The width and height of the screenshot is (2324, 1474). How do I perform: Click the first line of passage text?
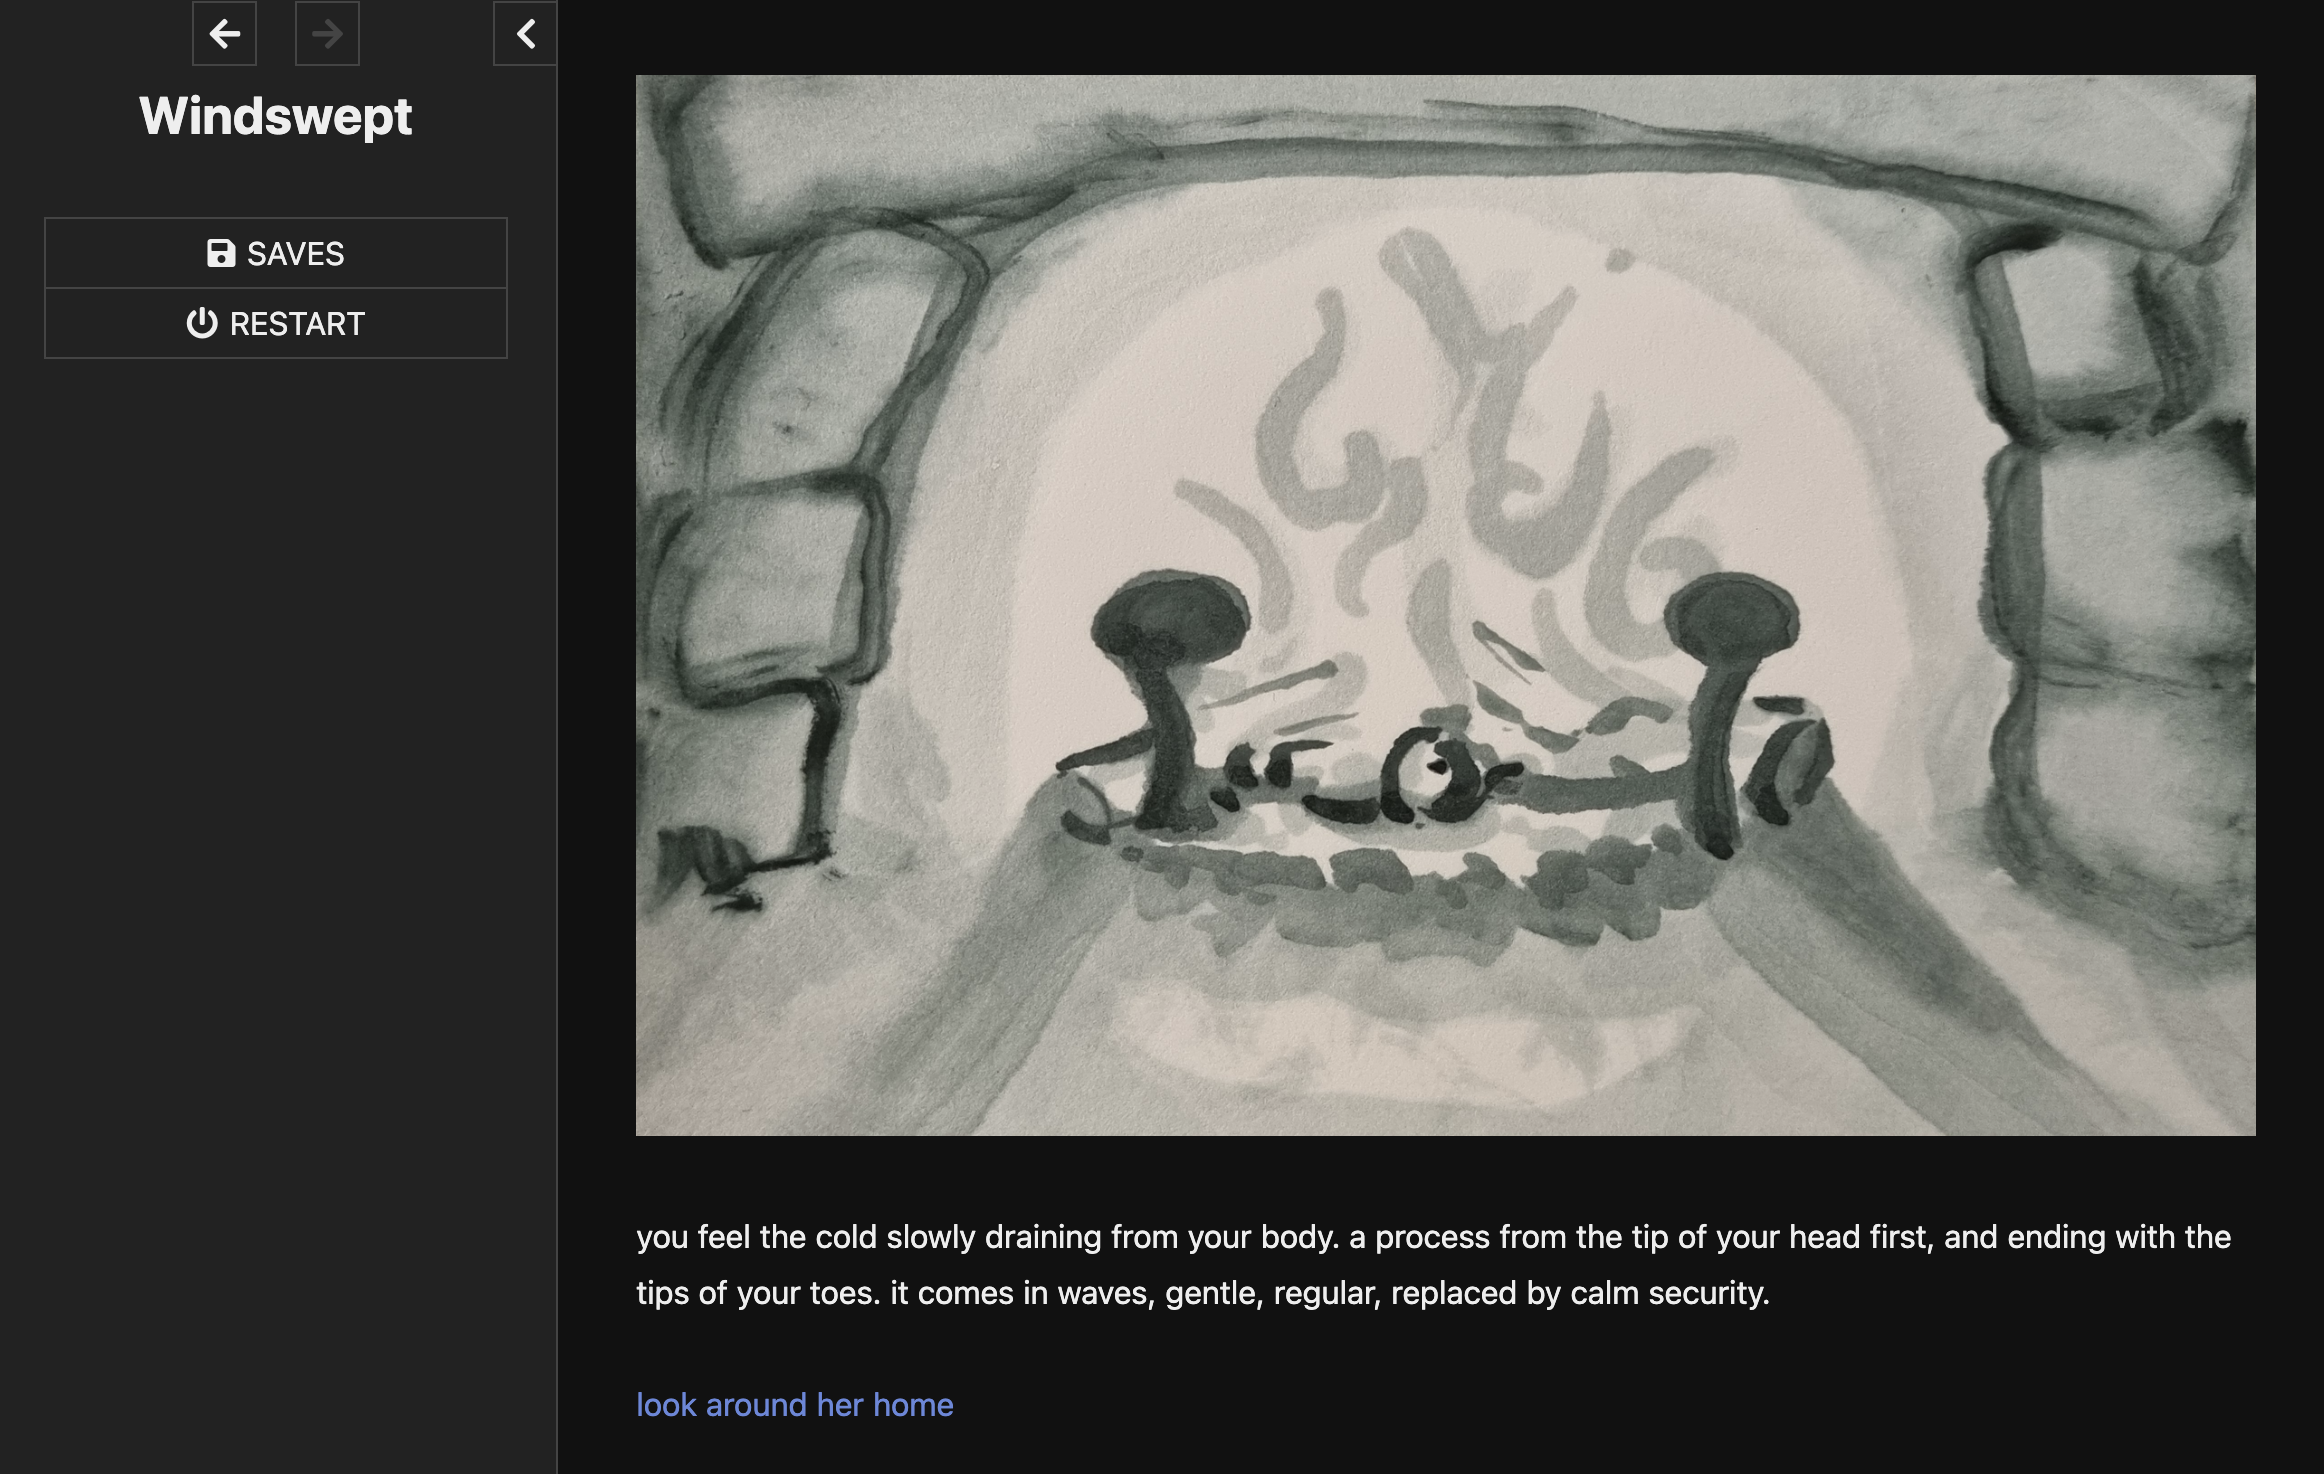click(1432, 1237)
